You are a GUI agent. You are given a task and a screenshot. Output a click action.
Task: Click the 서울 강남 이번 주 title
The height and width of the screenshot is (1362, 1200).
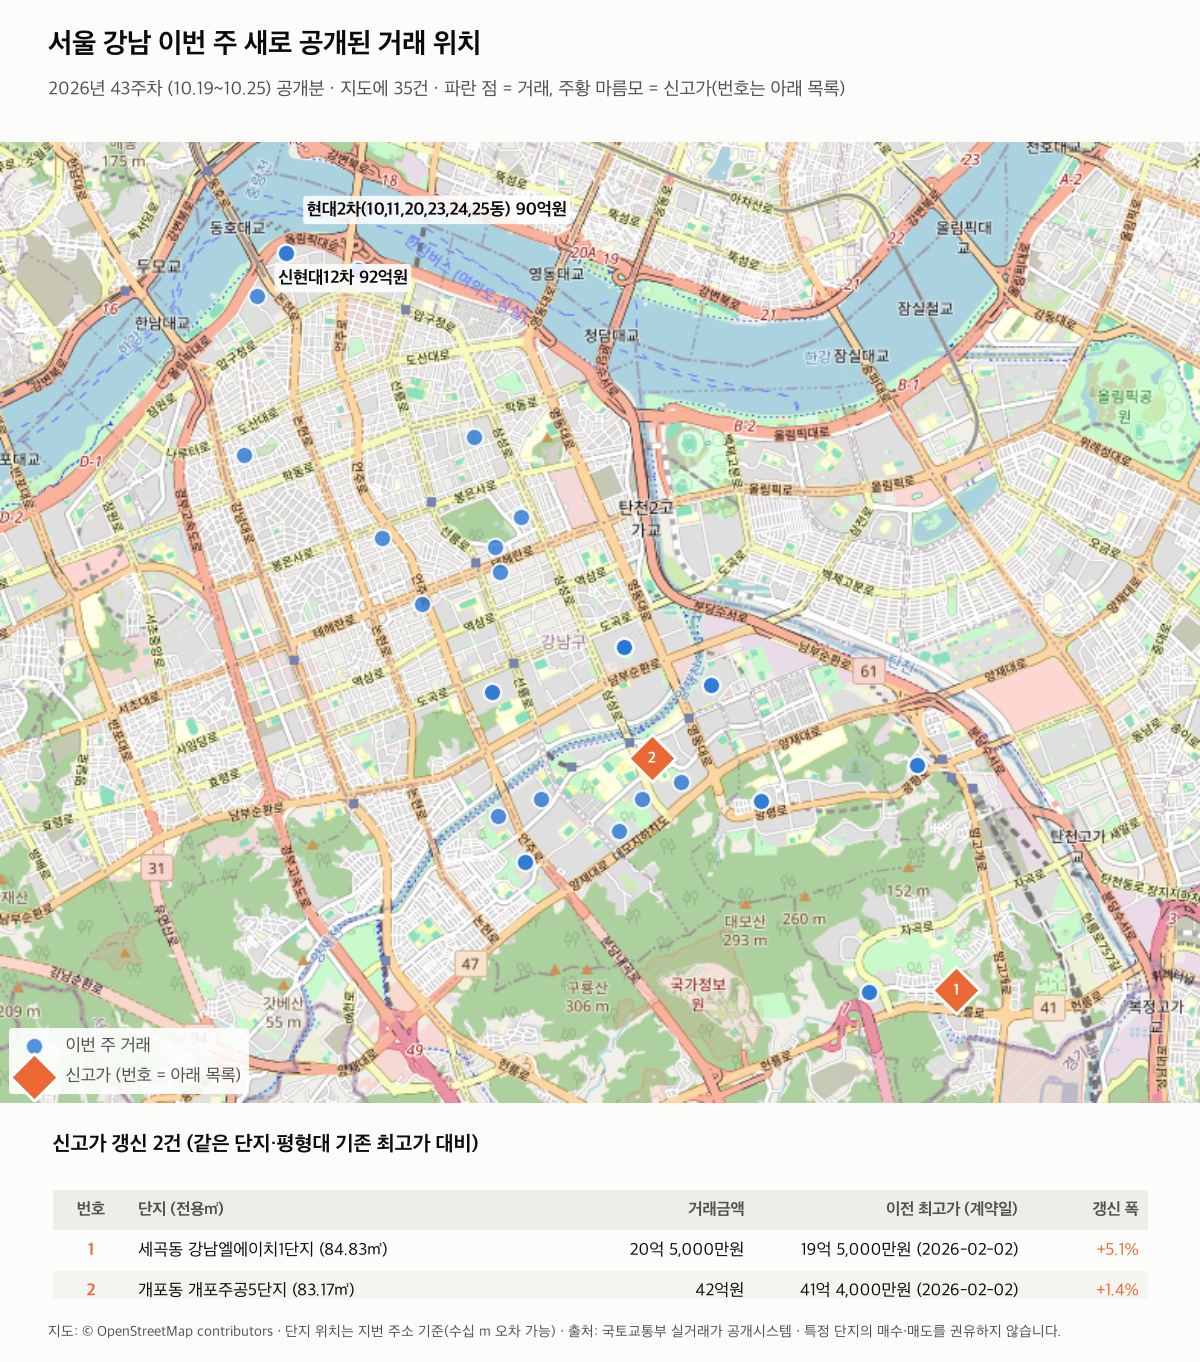tap(265, 43)
